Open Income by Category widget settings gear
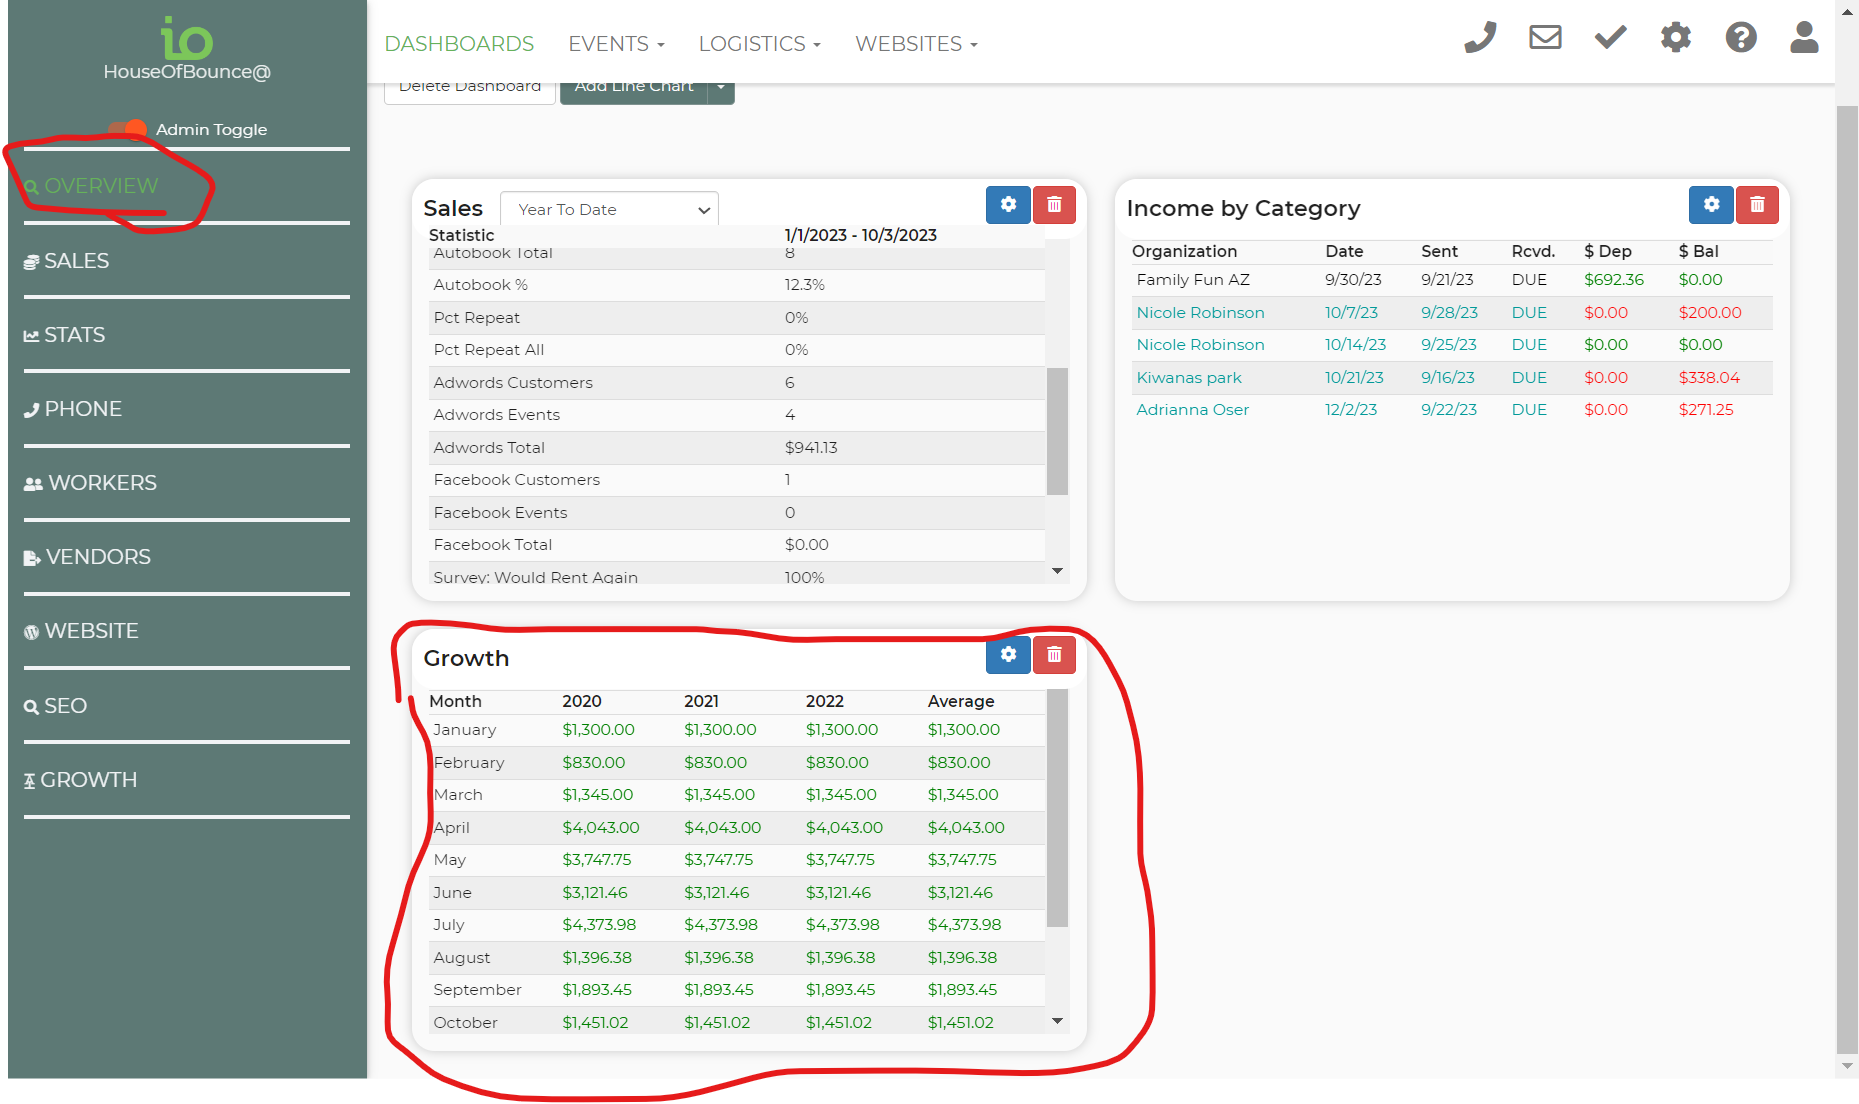1859x1104 pixels. (x=1711, y=205)
